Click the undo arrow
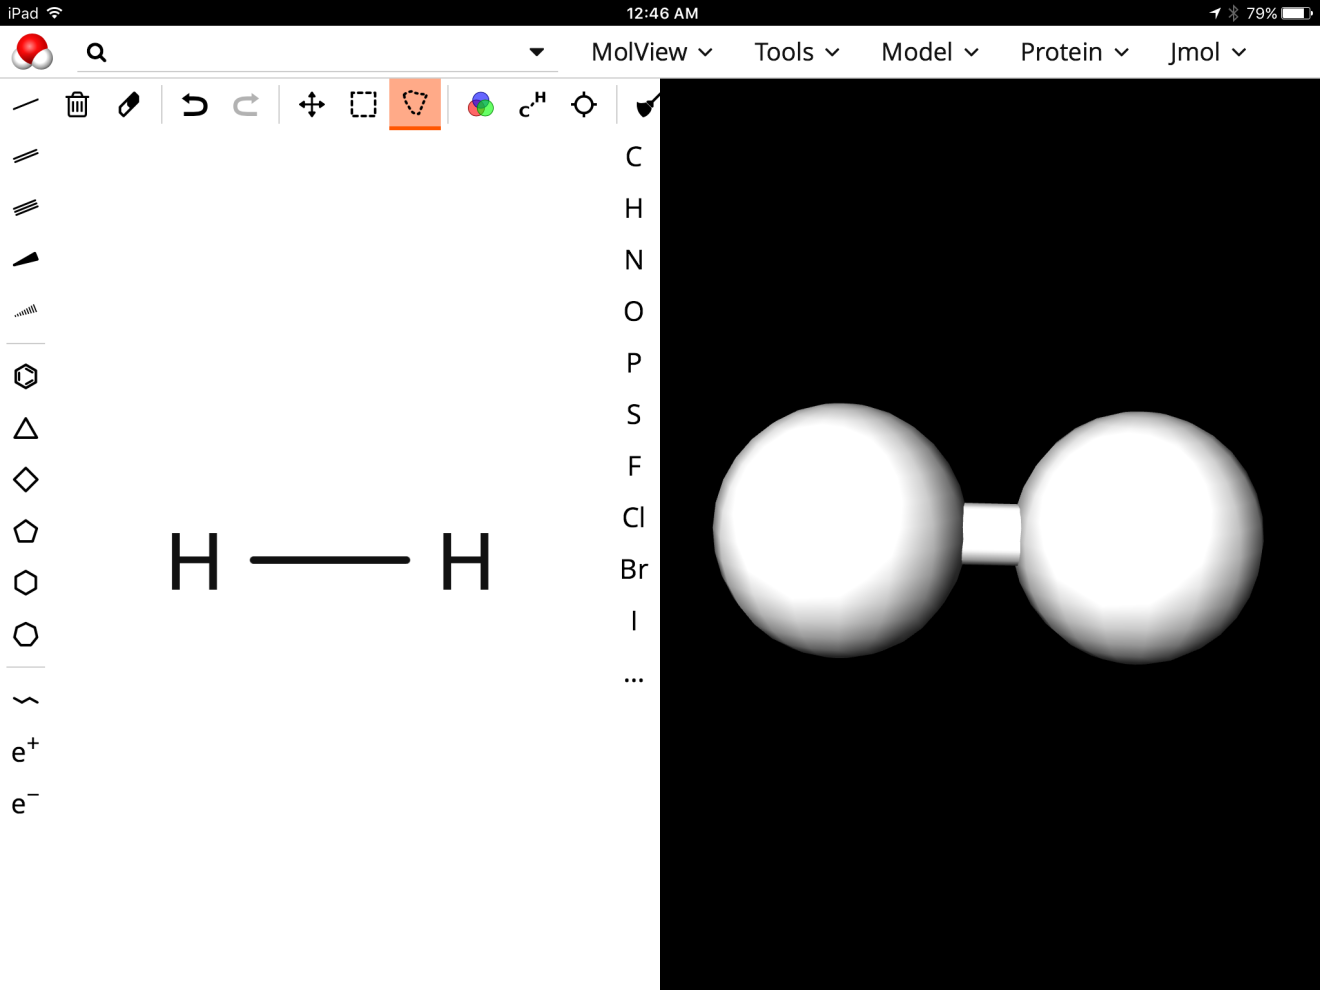Screen dimensions: 1320x990 pos(194,104)
